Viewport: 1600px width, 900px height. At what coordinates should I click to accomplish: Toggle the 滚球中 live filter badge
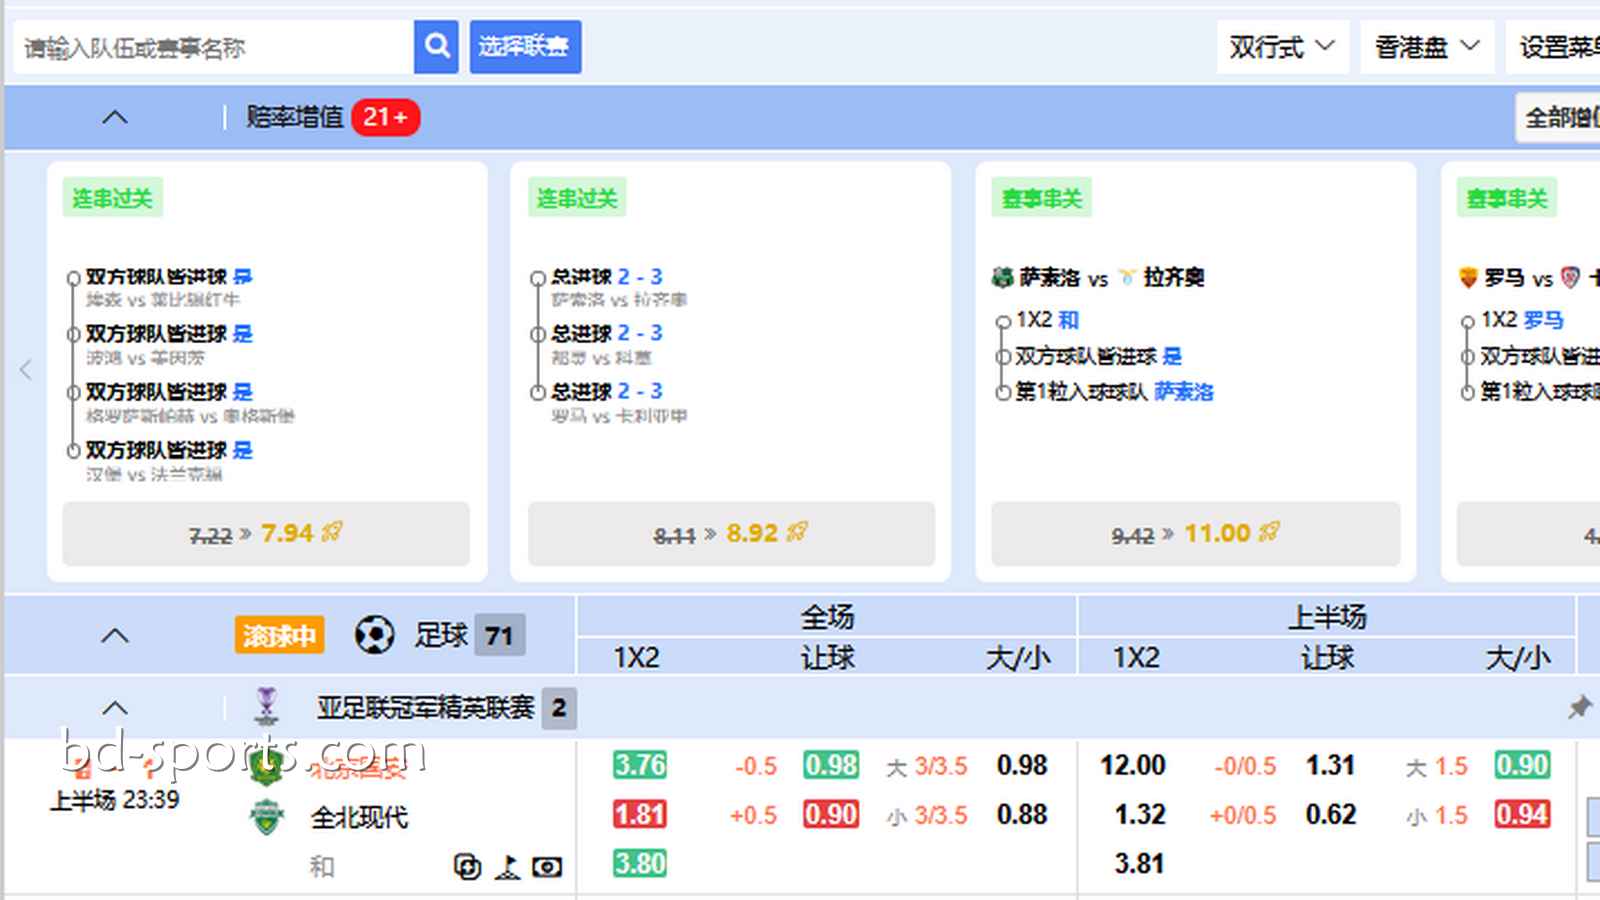click(x=279, y=635)
